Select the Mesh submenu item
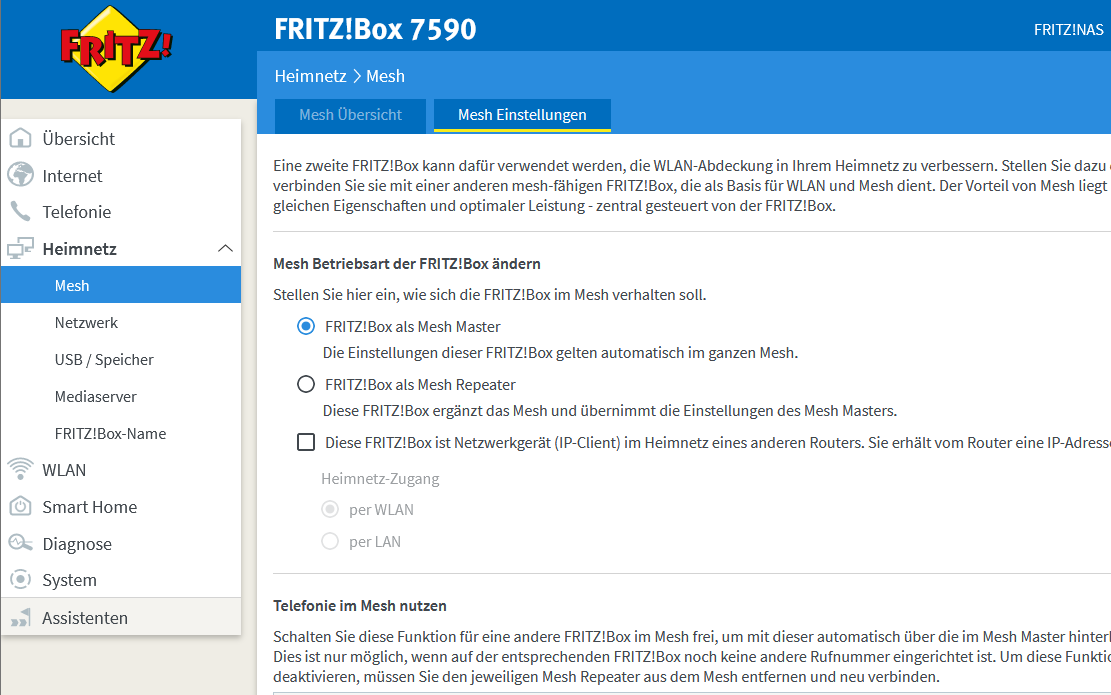The image size is (1111, 695). 121,286
